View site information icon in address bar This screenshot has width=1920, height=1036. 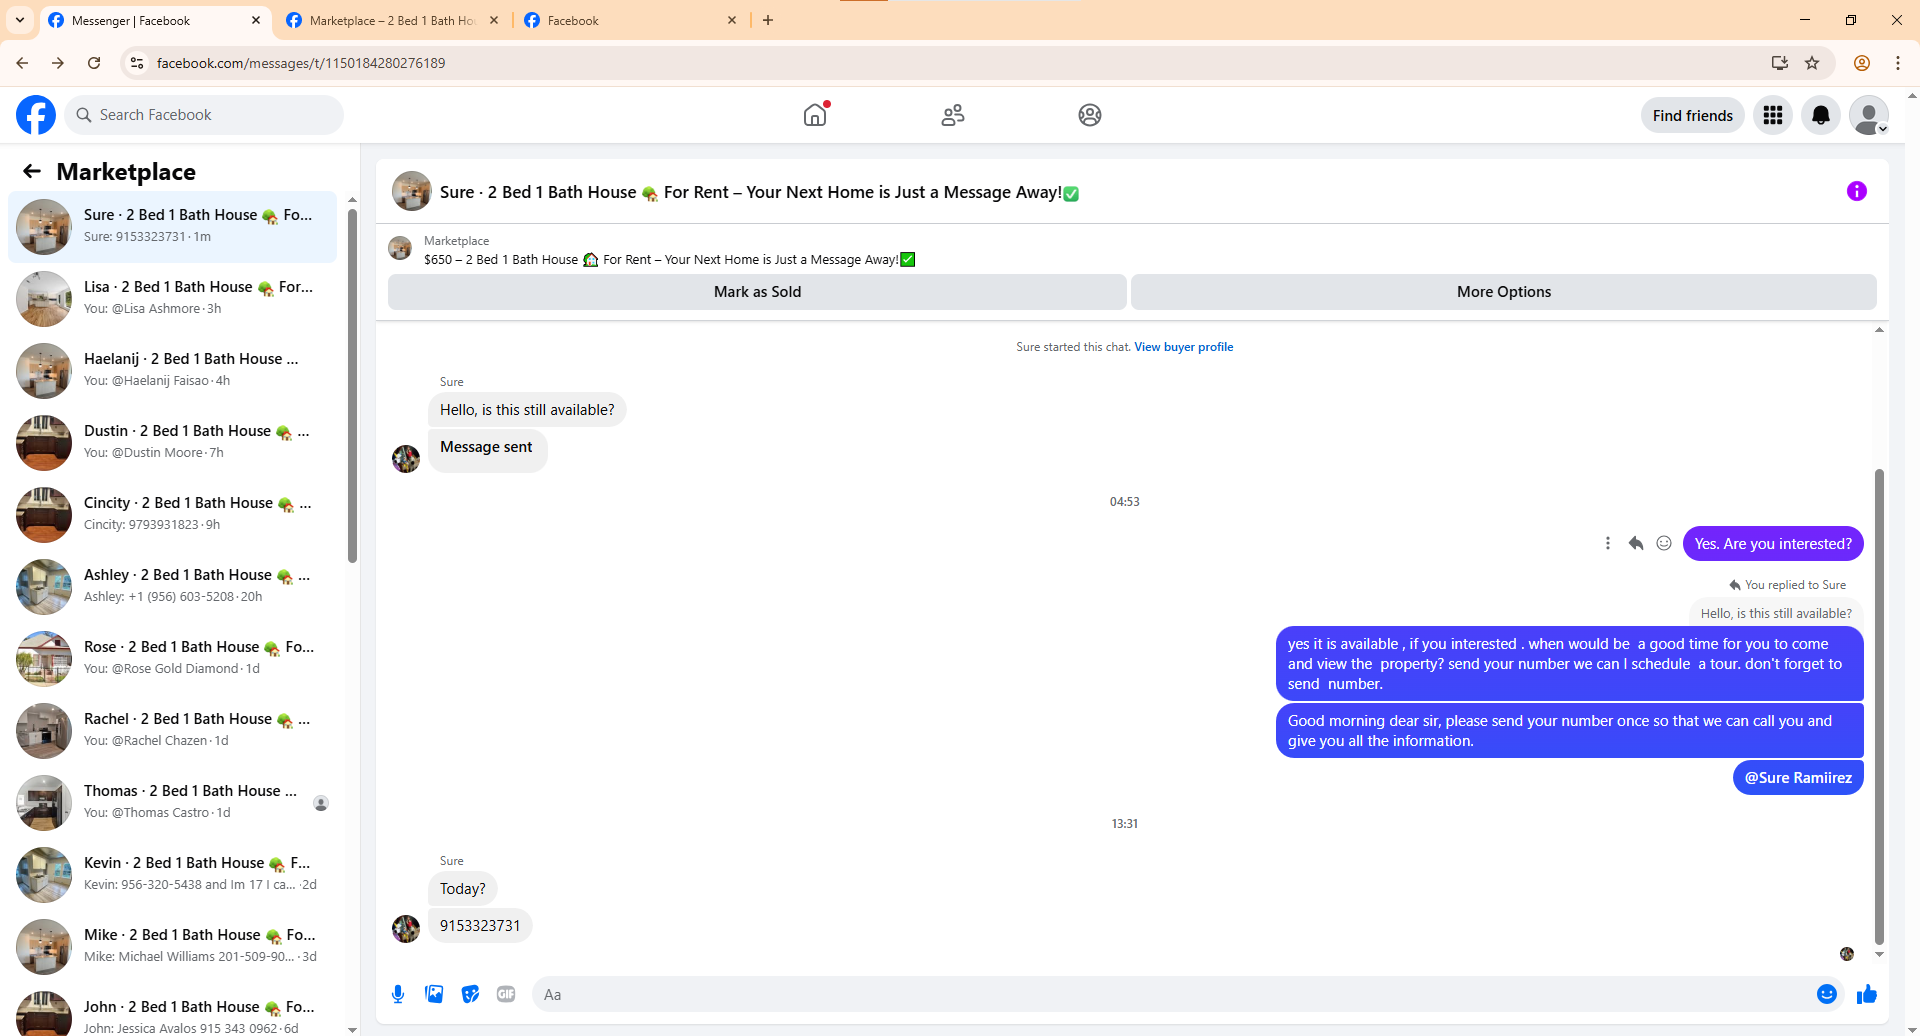point(137,63)
